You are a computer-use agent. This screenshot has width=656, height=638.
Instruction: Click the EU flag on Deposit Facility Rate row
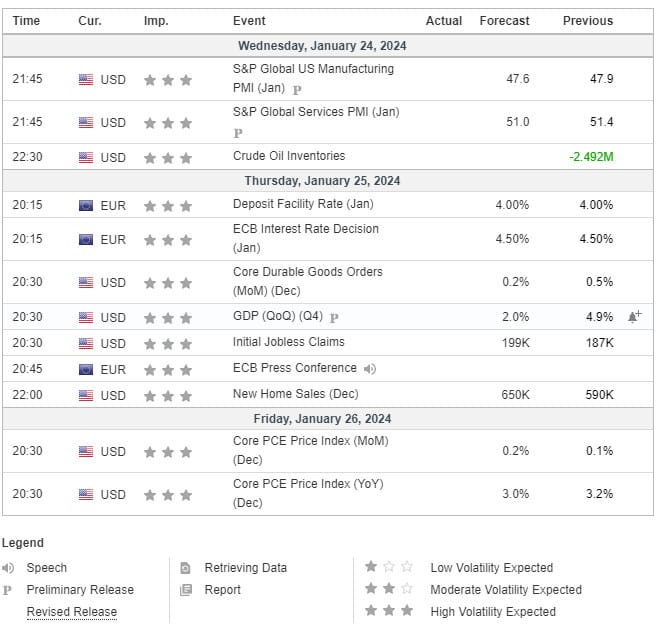86,205
